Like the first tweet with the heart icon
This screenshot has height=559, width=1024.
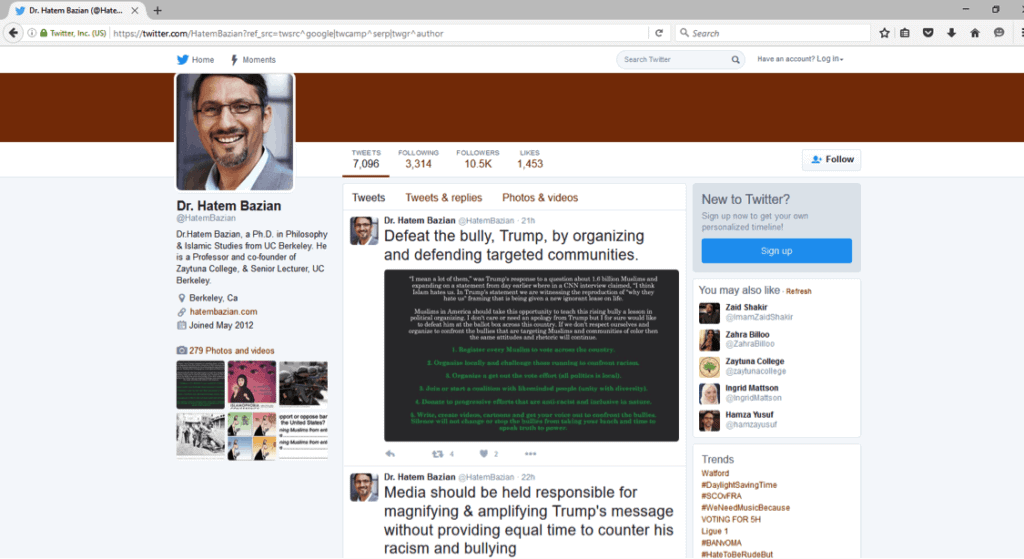pos(483,453)
